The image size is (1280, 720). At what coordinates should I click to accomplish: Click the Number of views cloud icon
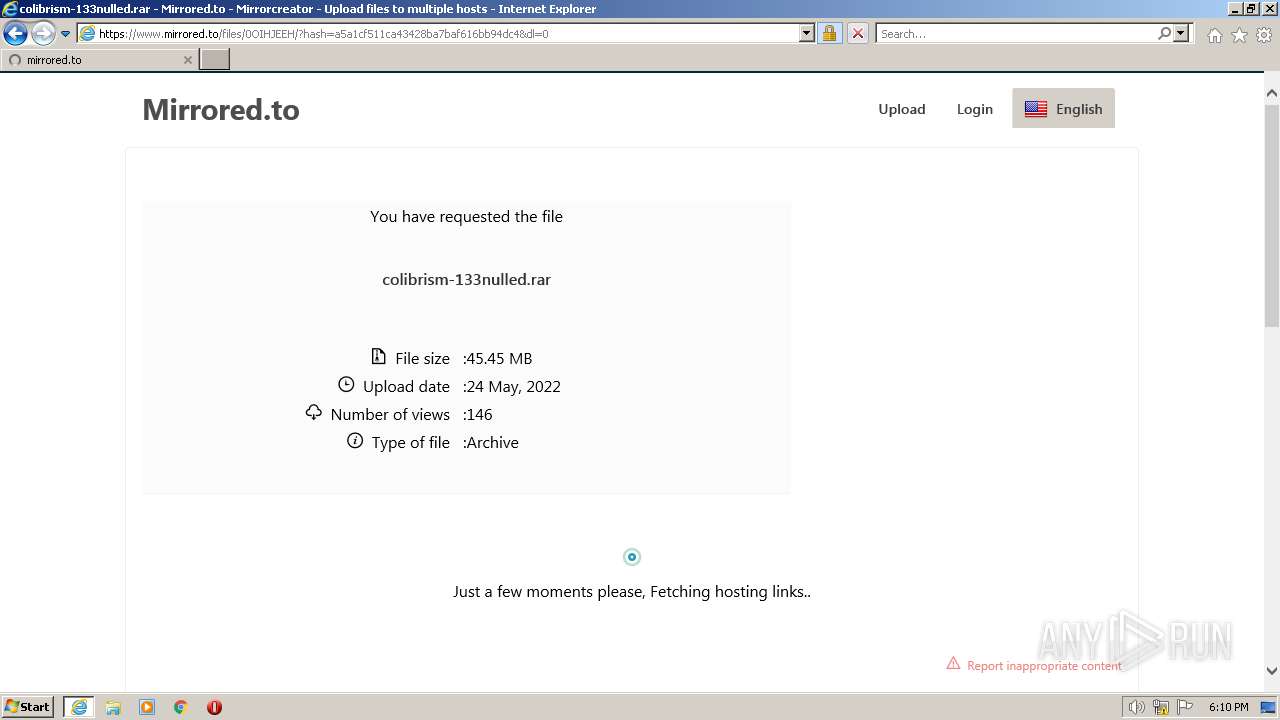coord(314,412)
